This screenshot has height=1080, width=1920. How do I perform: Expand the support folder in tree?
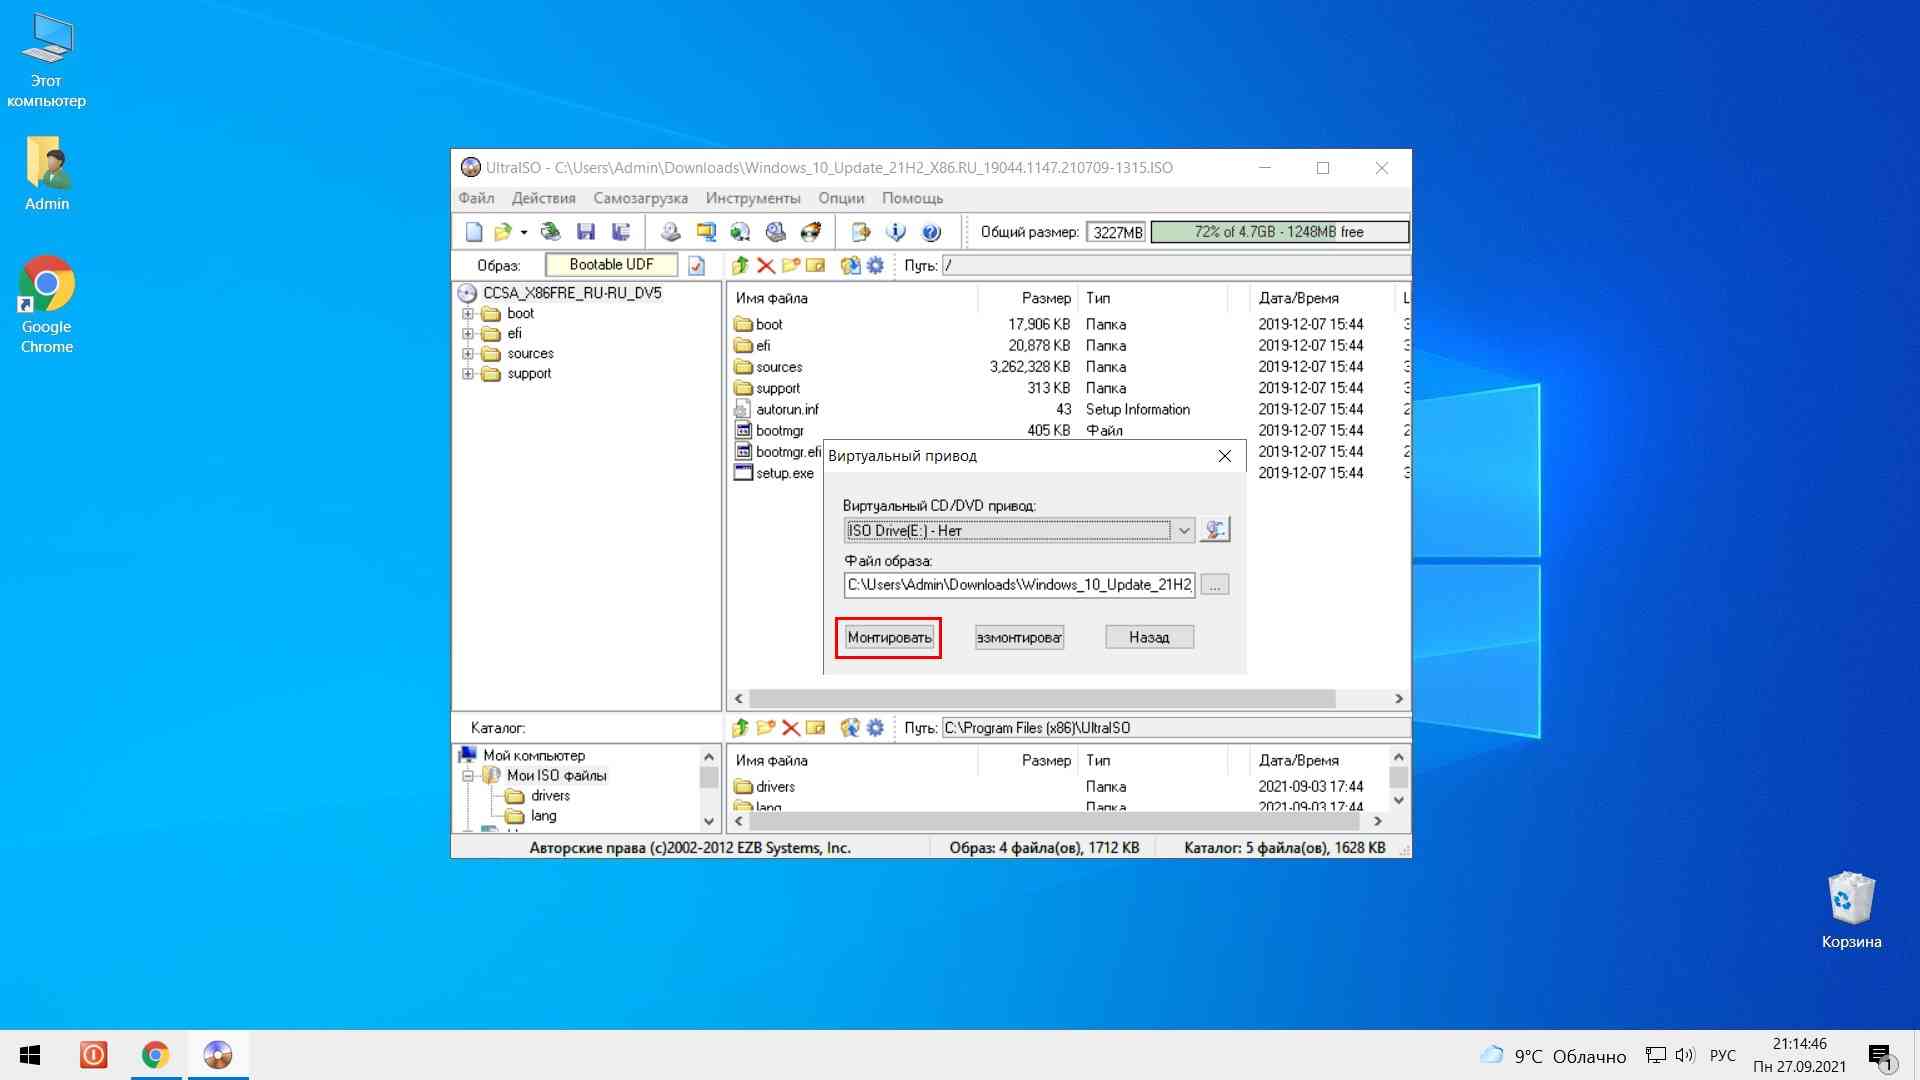[x=467, y=374]
